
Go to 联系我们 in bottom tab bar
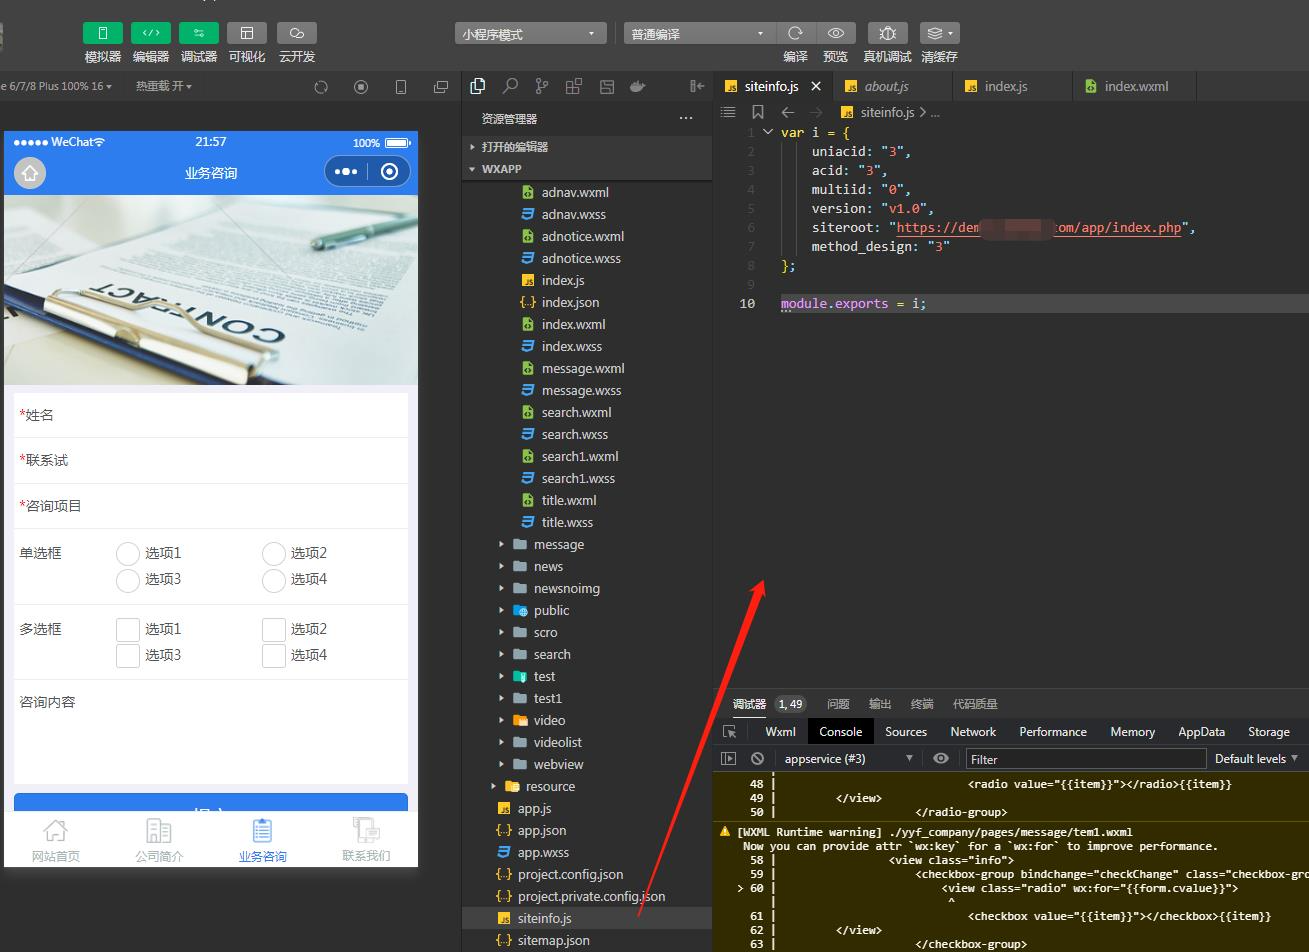click(366, 840)
